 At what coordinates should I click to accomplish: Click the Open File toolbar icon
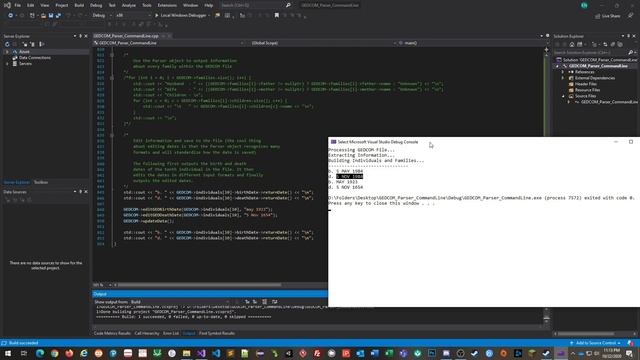click(43, 16)
